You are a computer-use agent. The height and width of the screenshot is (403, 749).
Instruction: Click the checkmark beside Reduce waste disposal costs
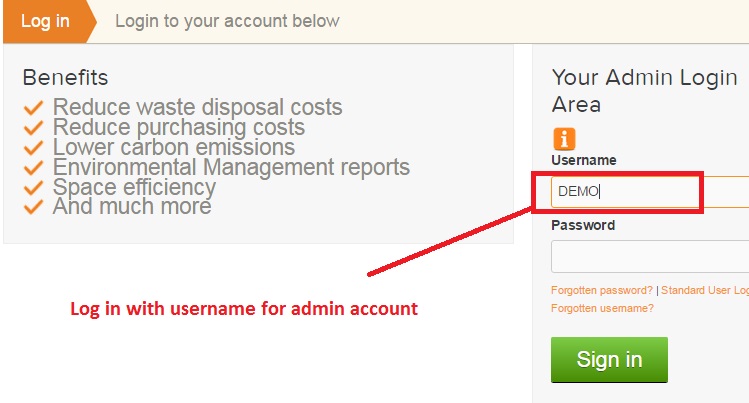tap(33, 108)
